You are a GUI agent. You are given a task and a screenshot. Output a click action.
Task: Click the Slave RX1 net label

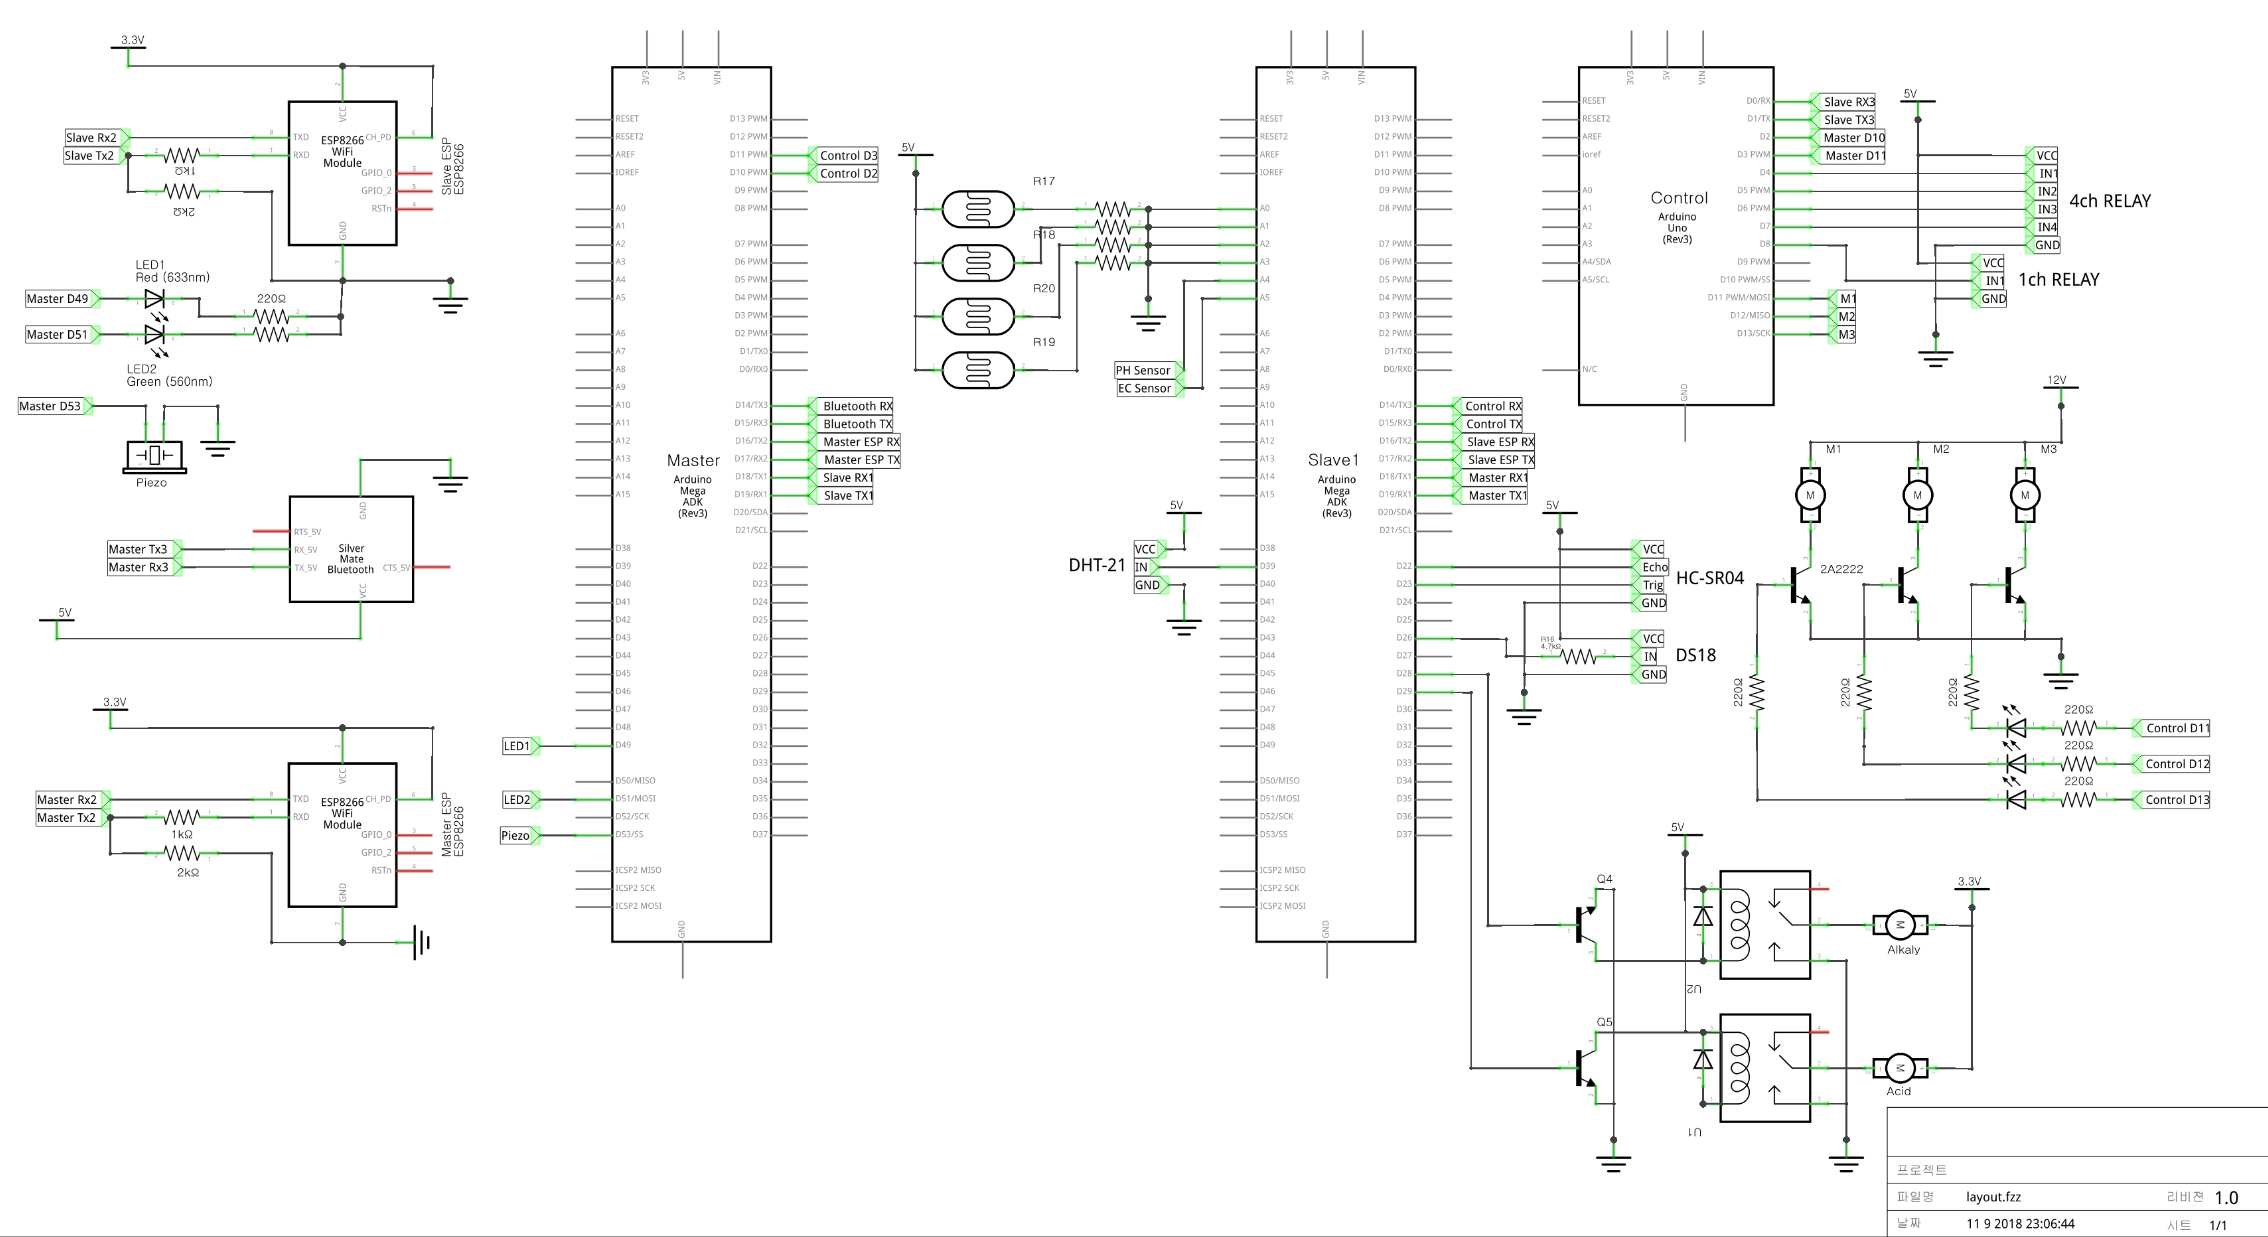pos(841,478)
